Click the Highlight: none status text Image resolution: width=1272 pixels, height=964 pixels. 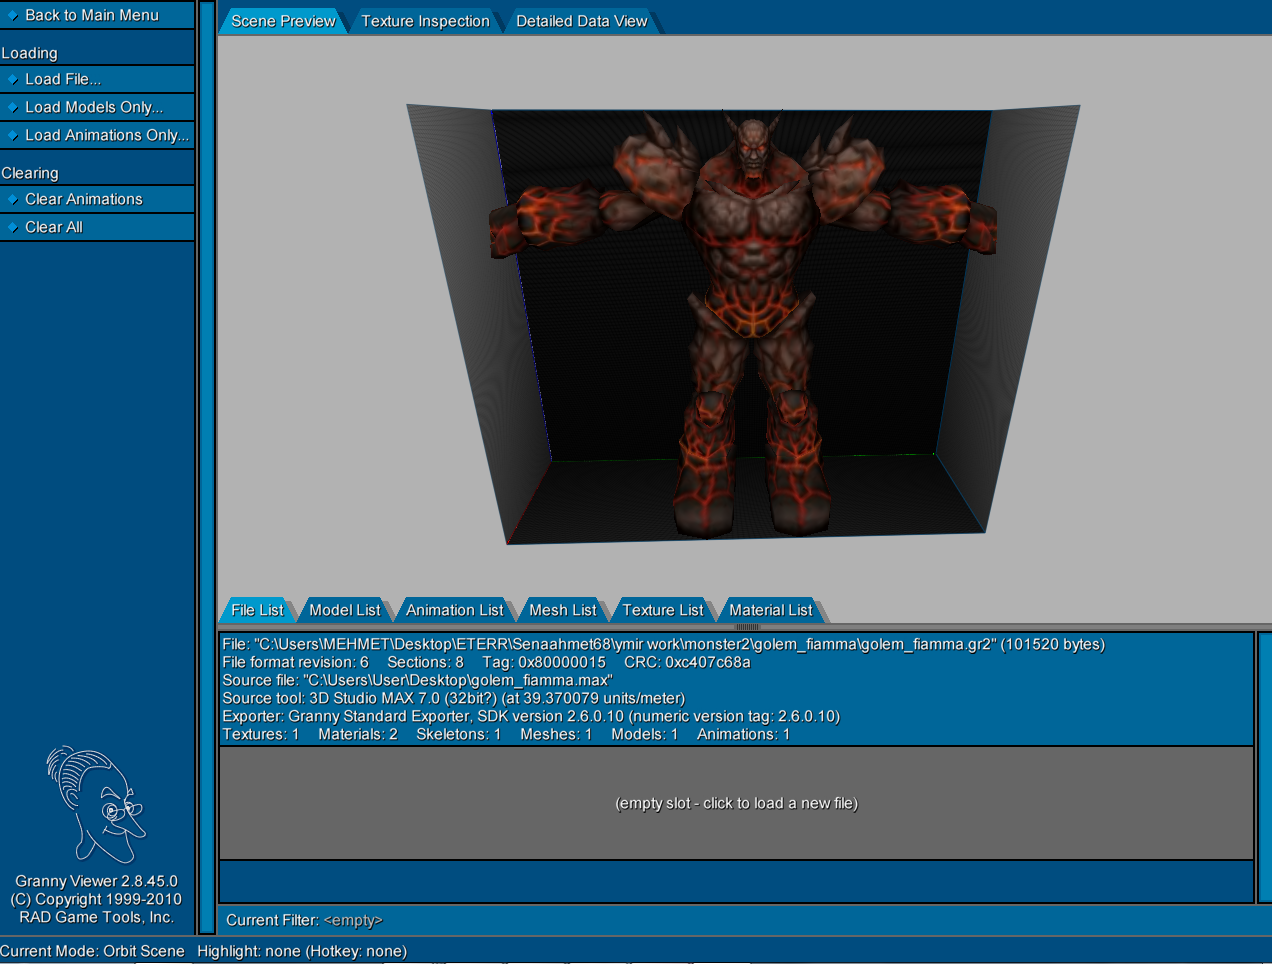coord(302,951)
